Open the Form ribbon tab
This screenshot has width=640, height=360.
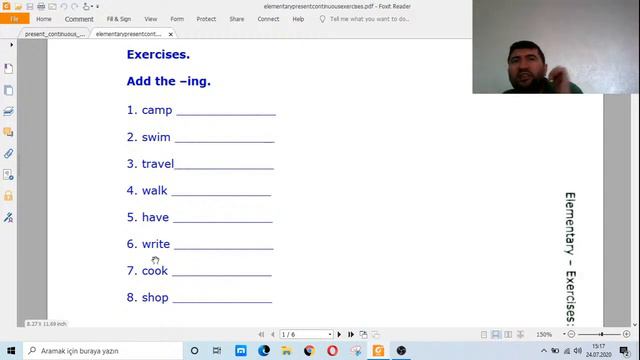click(177, 19)
